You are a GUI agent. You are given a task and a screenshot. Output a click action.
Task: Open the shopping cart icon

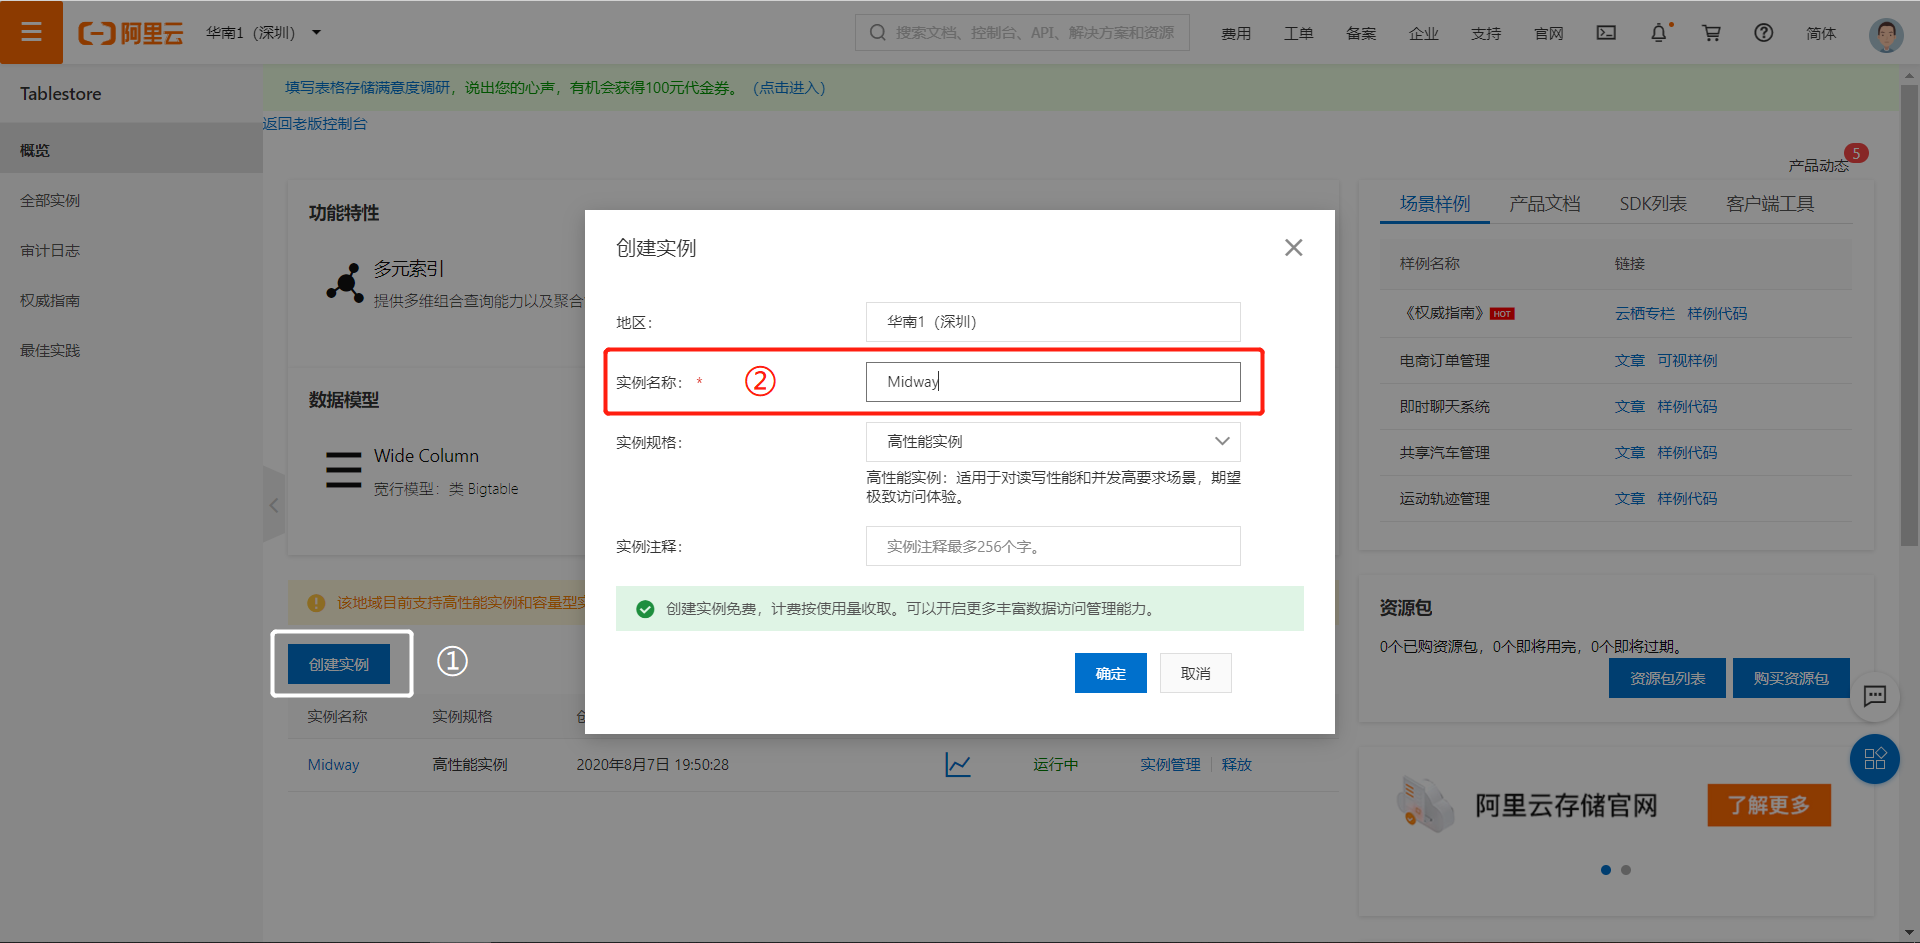tap(1711, 33)
